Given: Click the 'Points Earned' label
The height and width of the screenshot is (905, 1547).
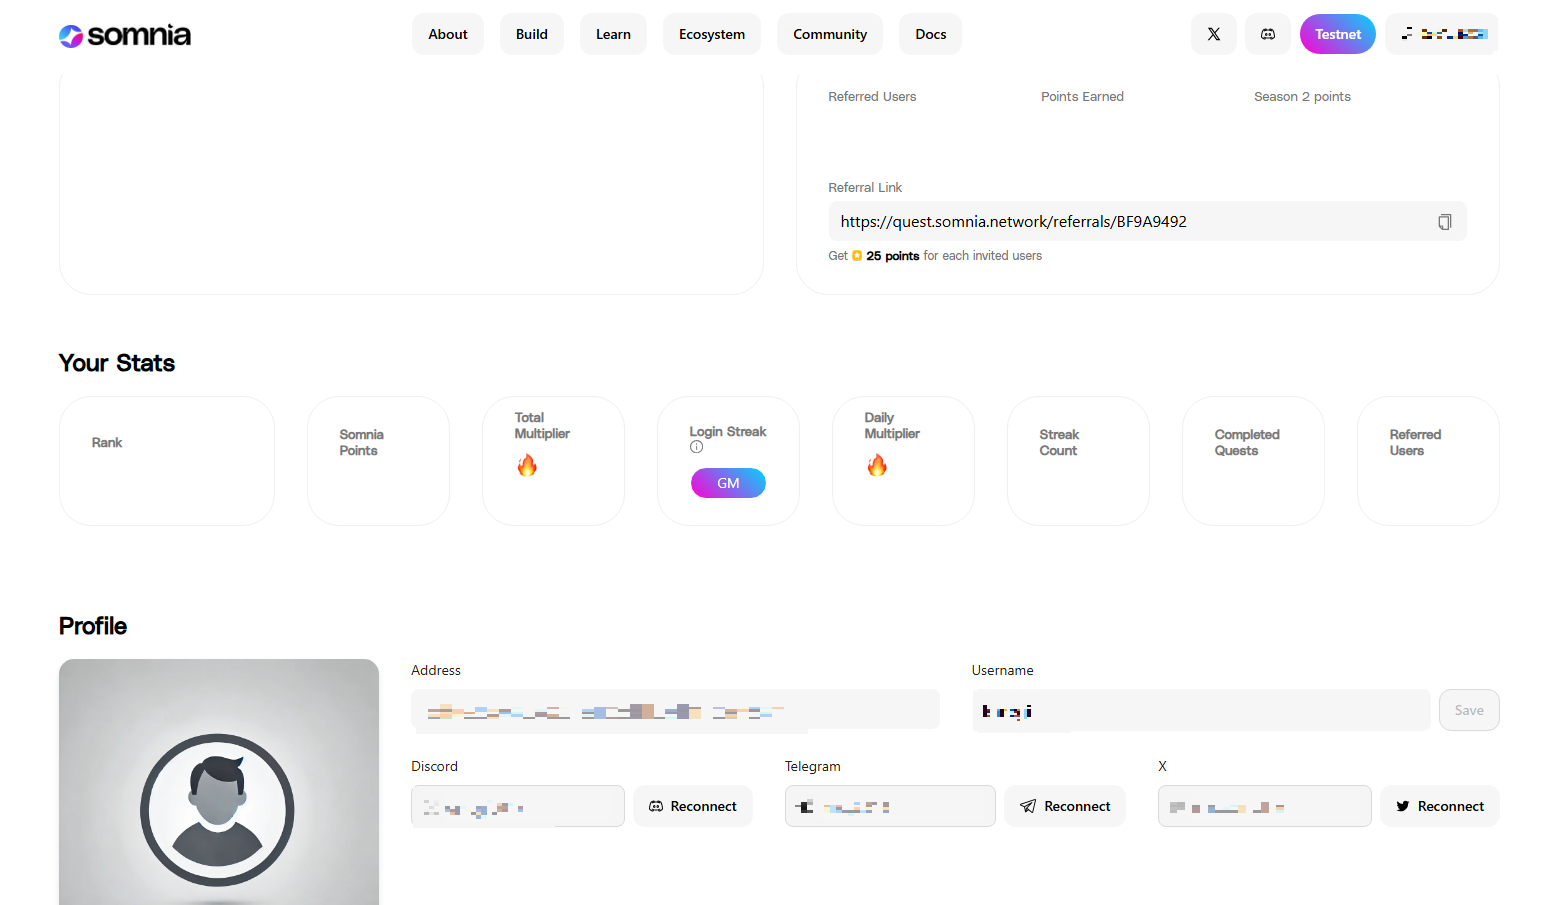Looking at the screenshot, I should (1082, 97).
